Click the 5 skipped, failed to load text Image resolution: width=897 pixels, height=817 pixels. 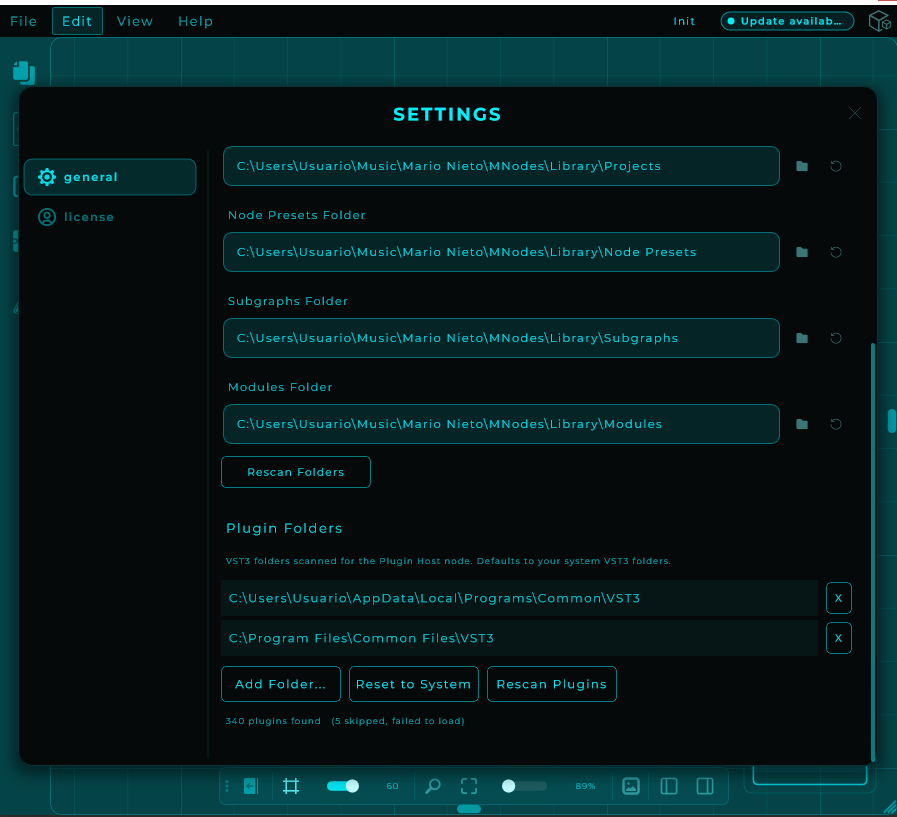pyautogui.click(x=398, y=721)
